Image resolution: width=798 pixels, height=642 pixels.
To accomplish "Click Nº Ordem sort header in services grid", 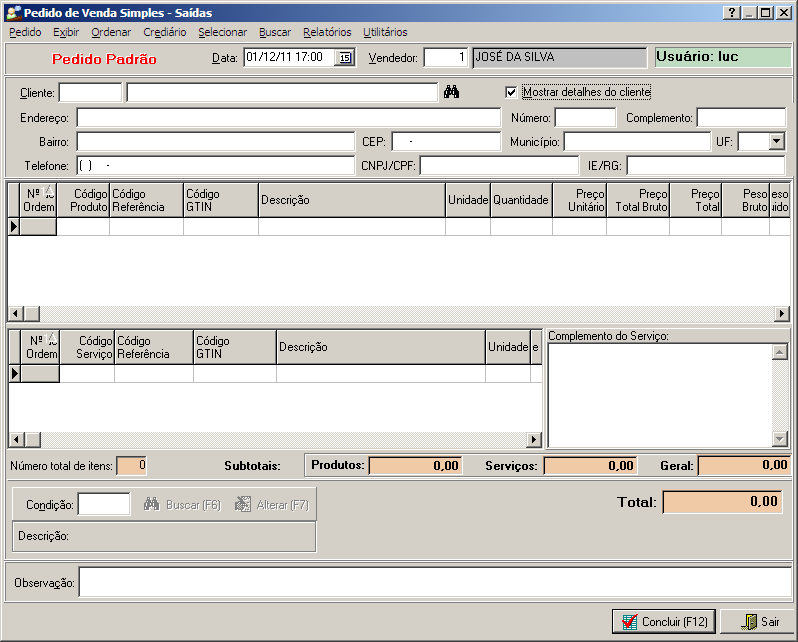I will 41,347.
